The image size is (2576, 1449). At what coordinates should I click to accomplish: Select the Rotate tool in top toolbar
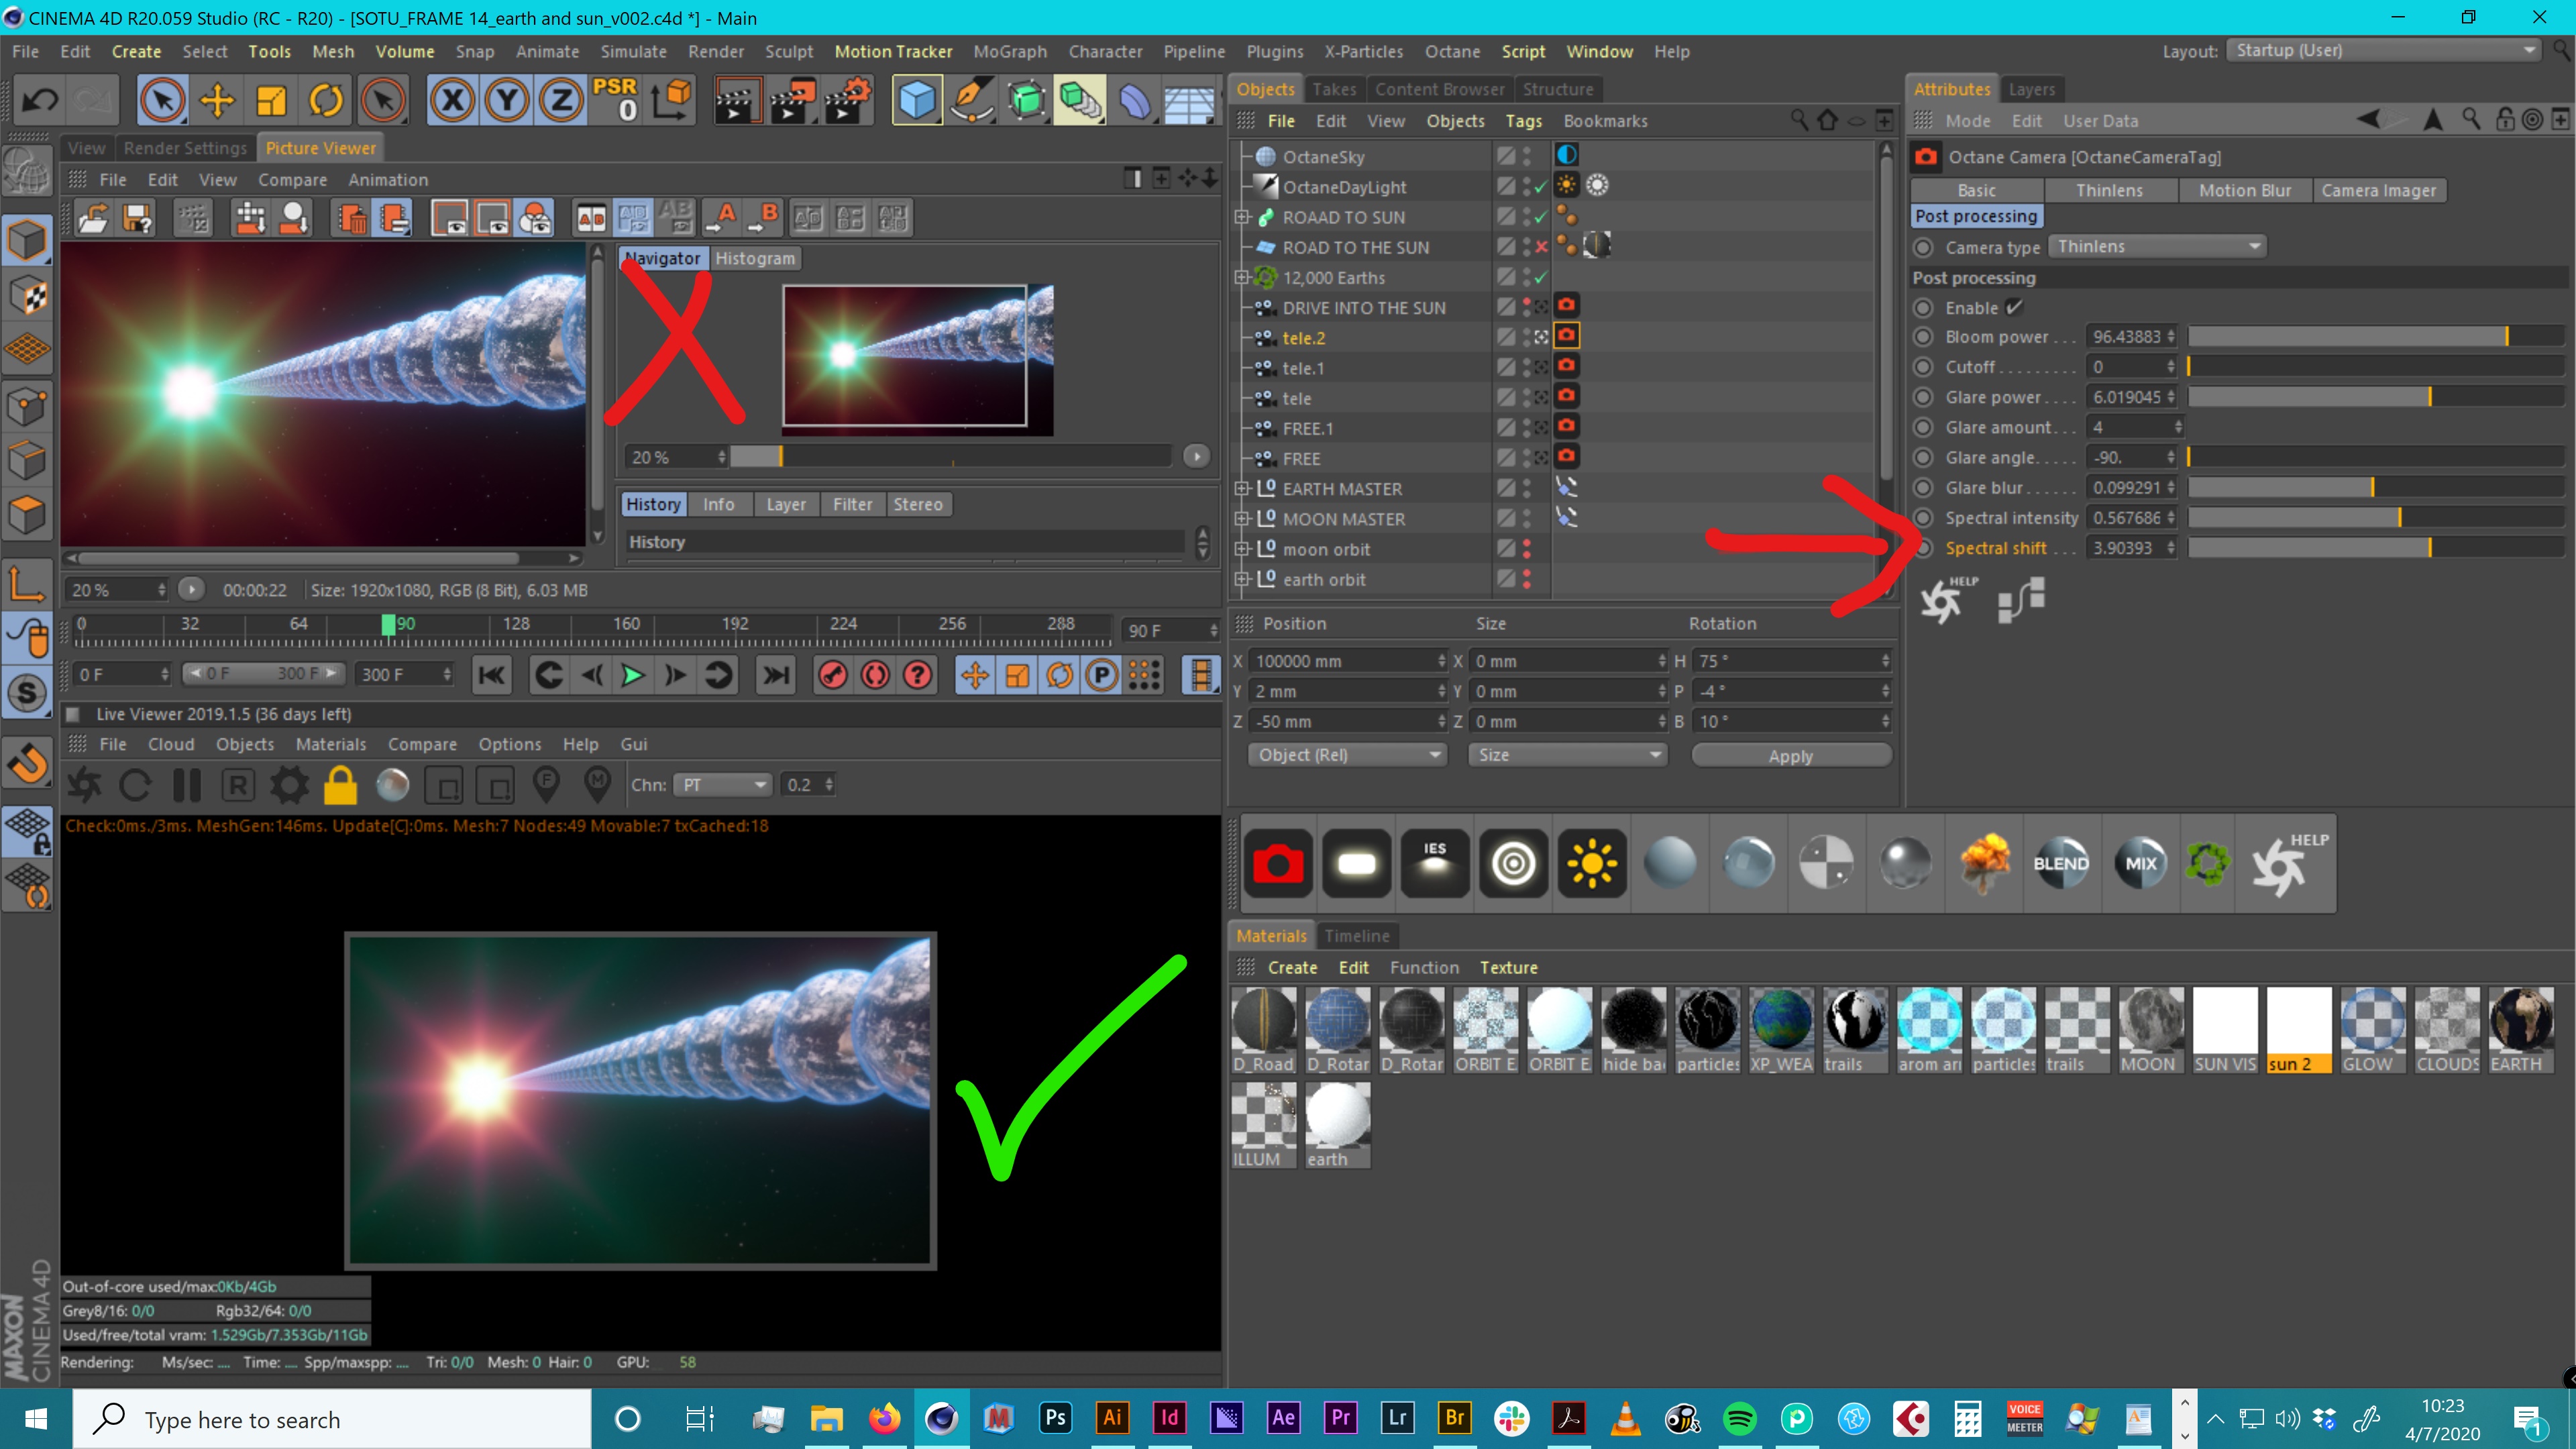pyautogui.click(x=325, y=100)
